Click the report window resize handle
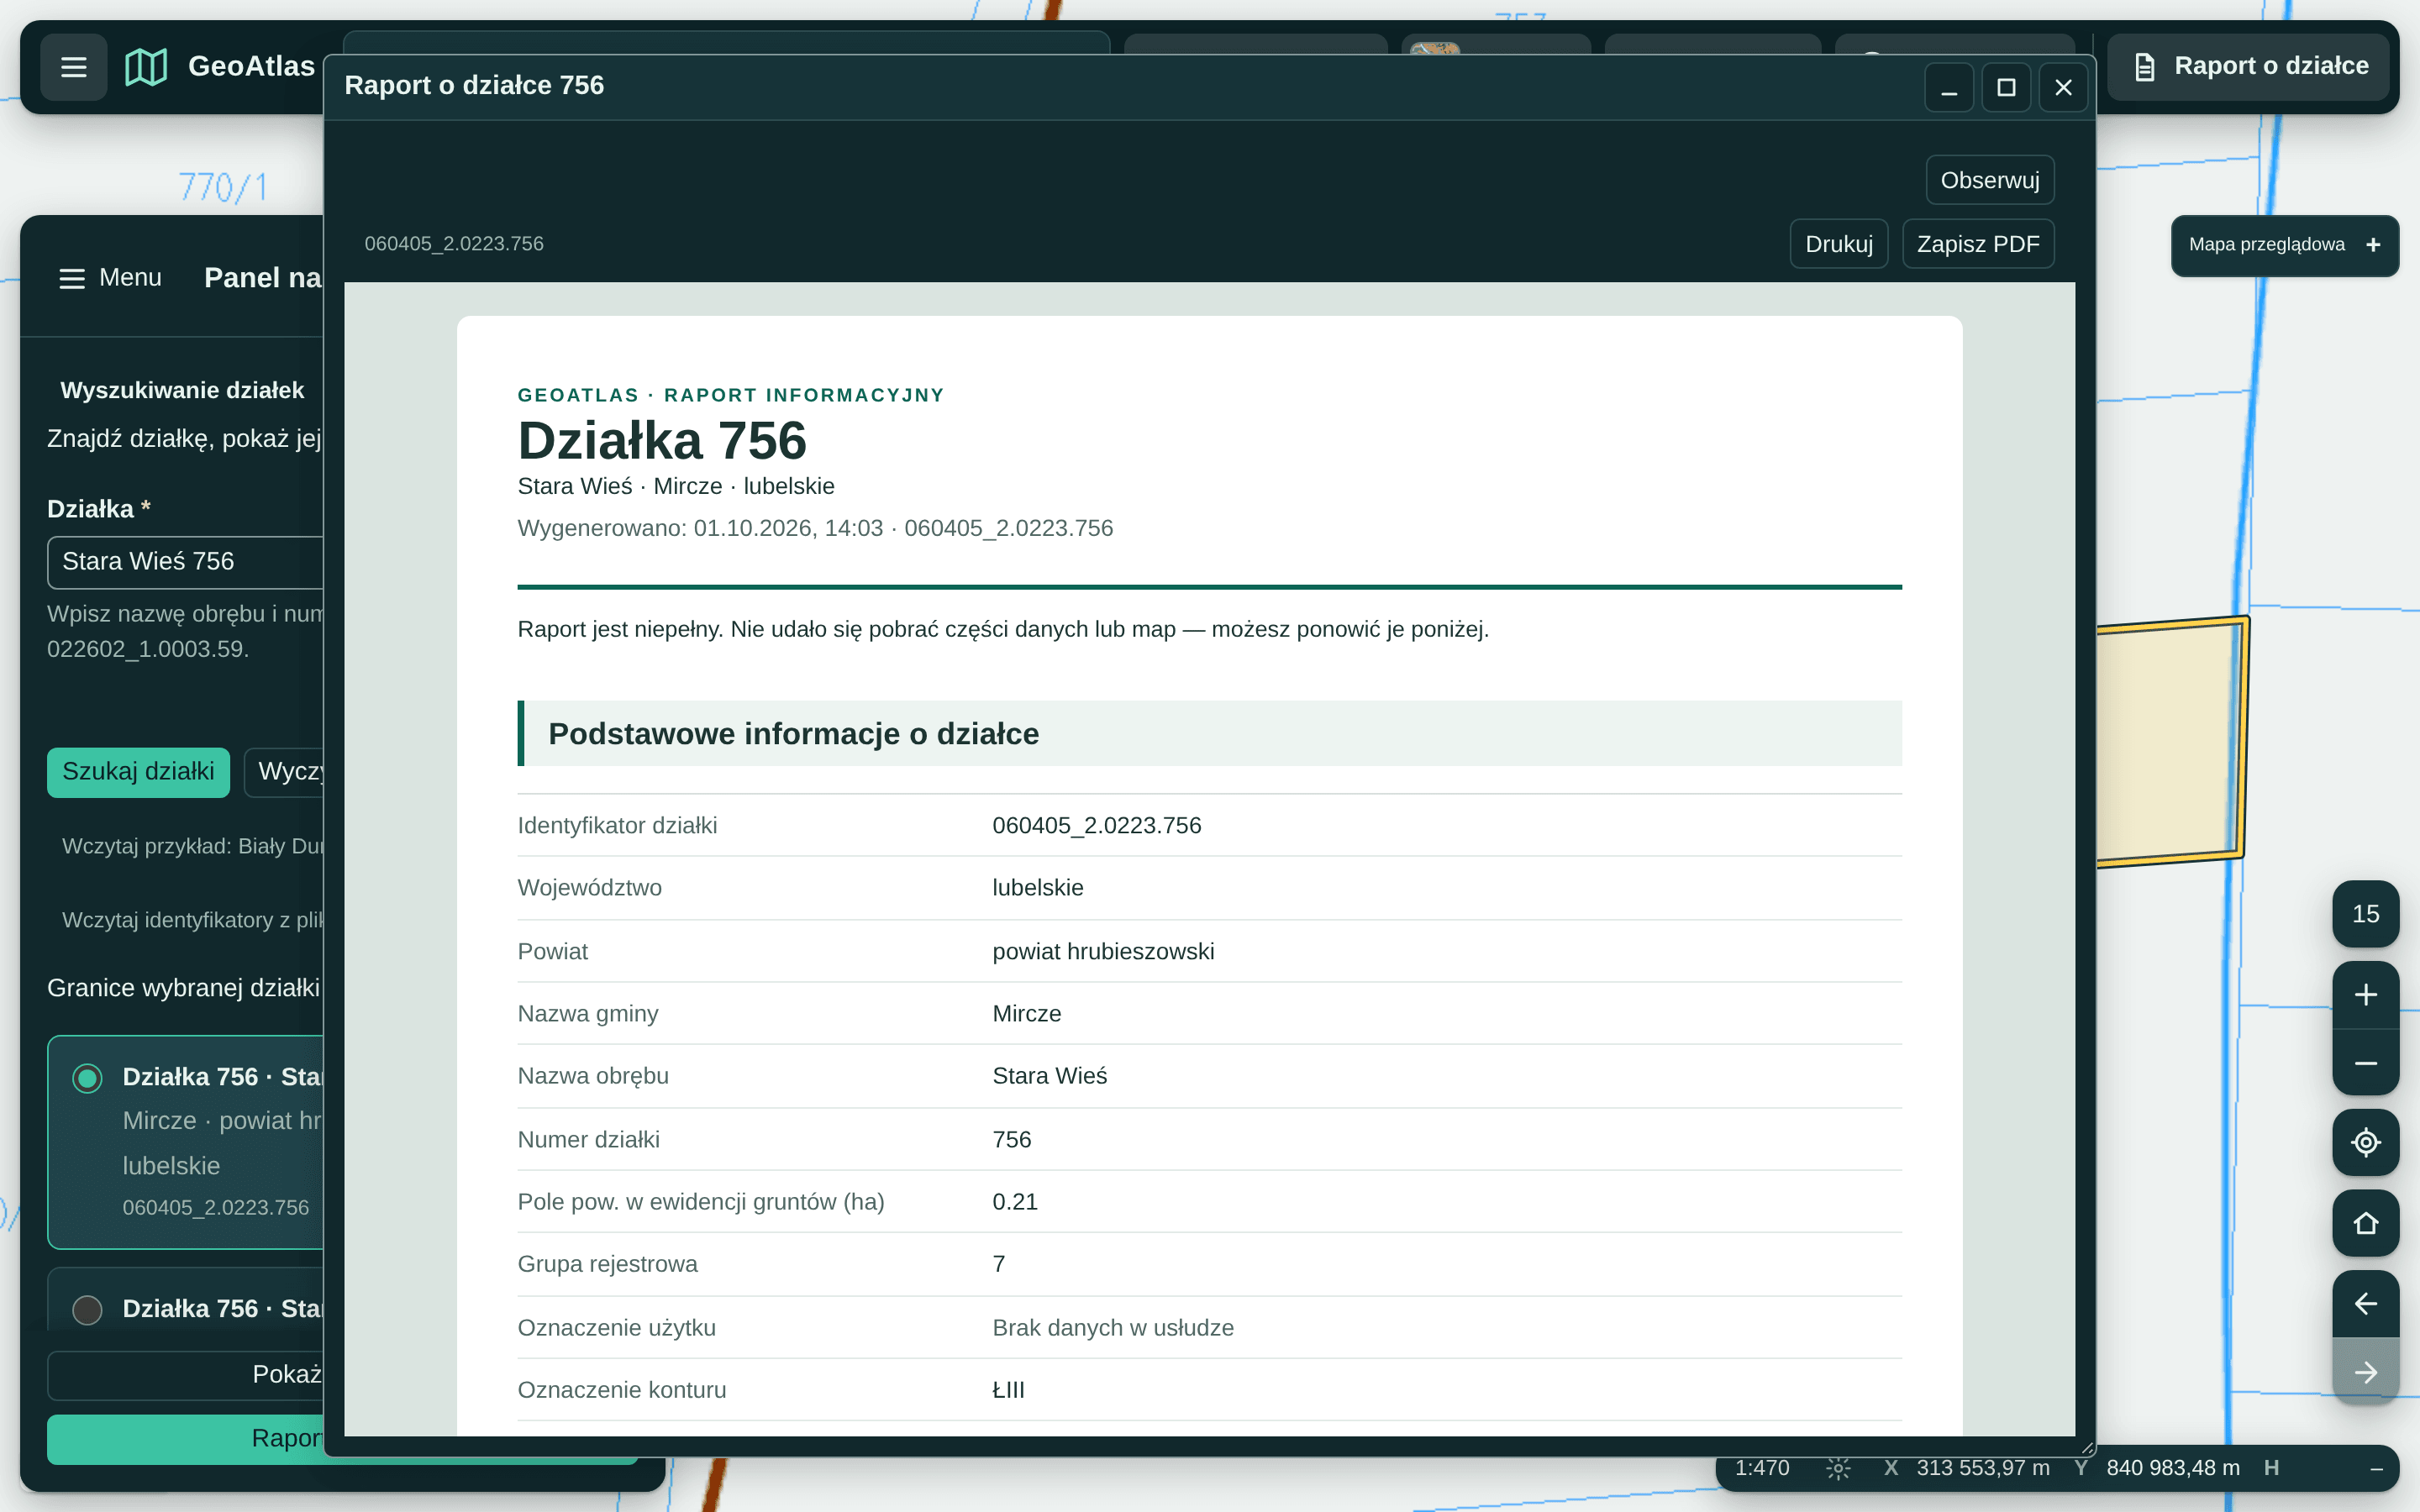The image size is (2420, 1512). (x=2087, y=1448)
